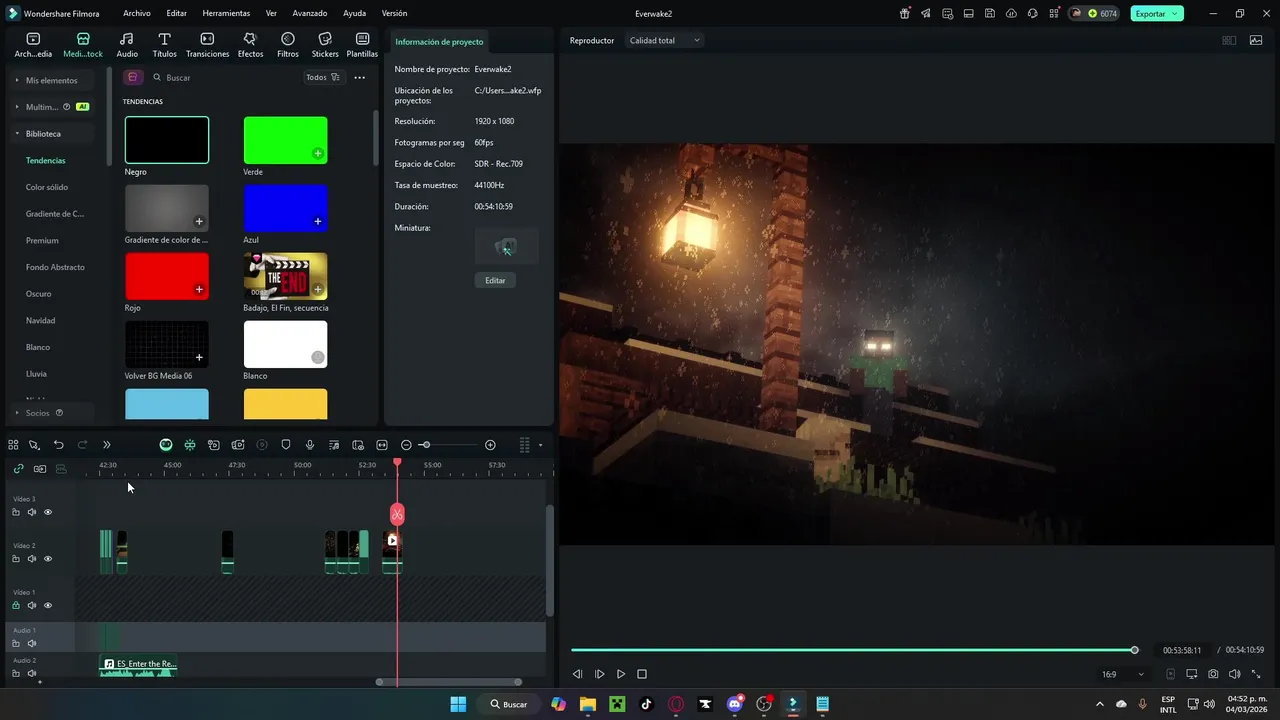Mute the Video 3 track
Screen dimensions: 1280x720
click(32, 512)
